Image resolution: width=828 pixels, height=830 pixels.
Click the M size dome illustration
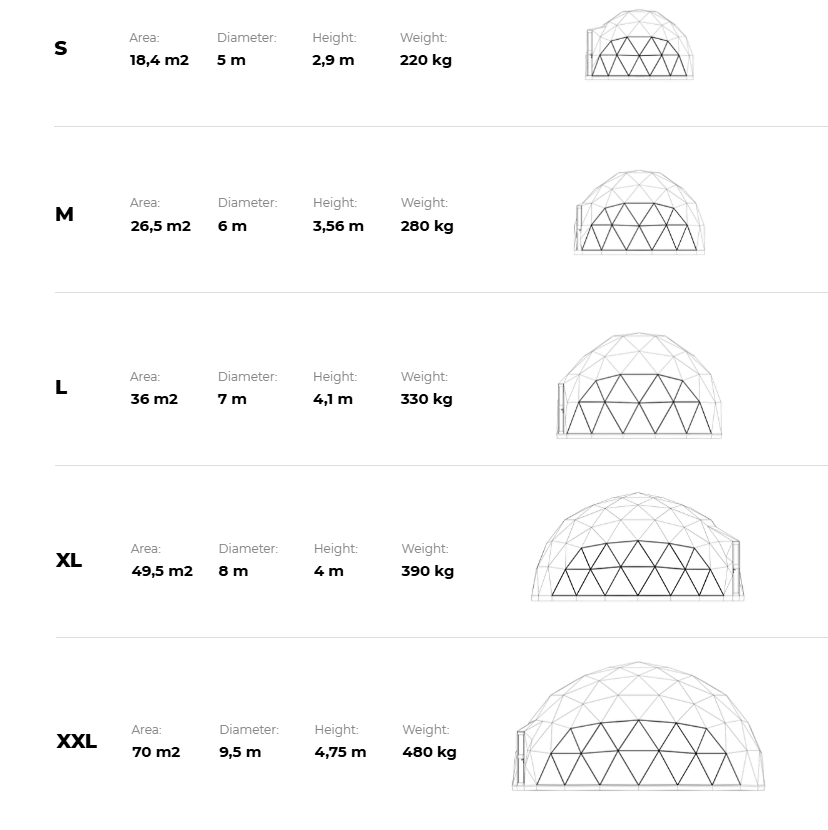(x=639, y=212)
